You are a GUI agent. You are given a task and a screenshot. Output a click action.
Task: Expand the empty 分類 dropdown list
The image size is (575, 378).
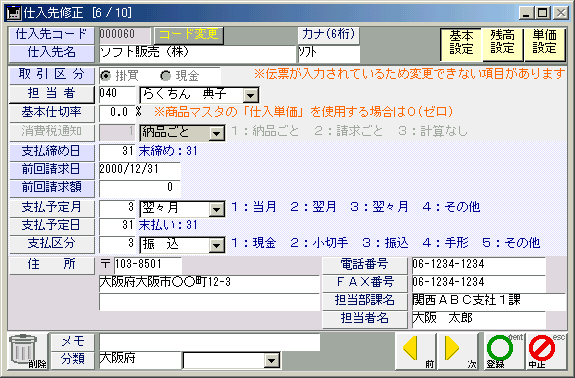[x=272, y=360]
